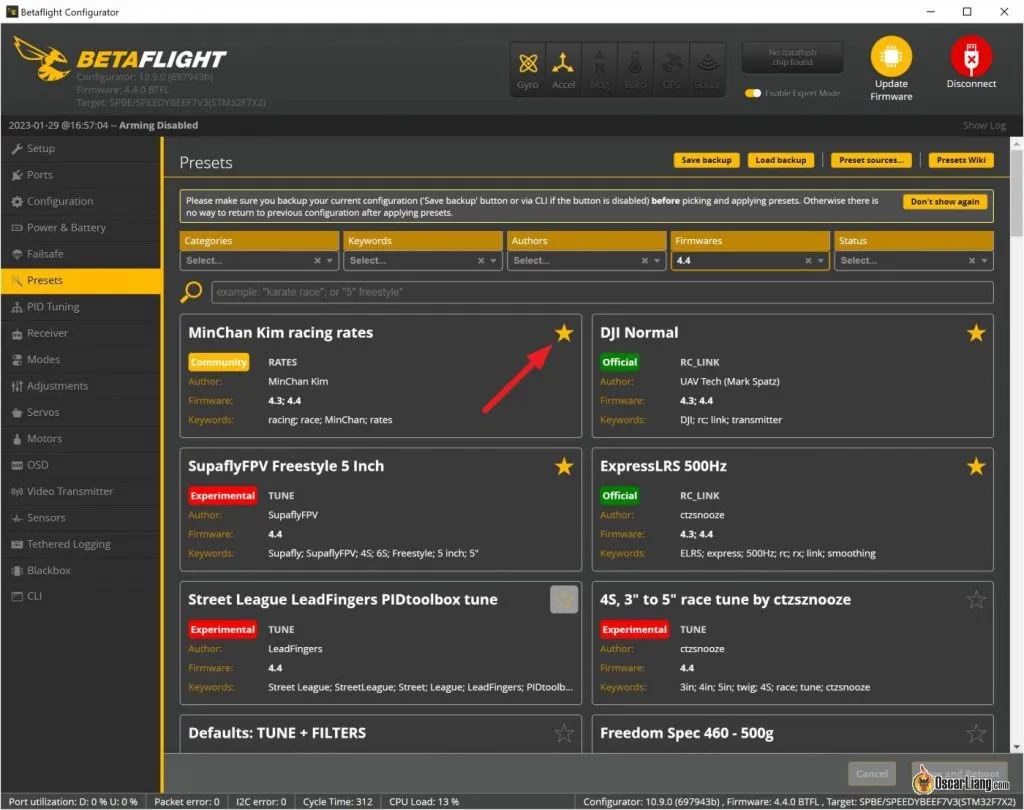Clear the Categories filter selection
This screenshot has width=1024, height=810.
pyautogui.click(x=317, y=261)
